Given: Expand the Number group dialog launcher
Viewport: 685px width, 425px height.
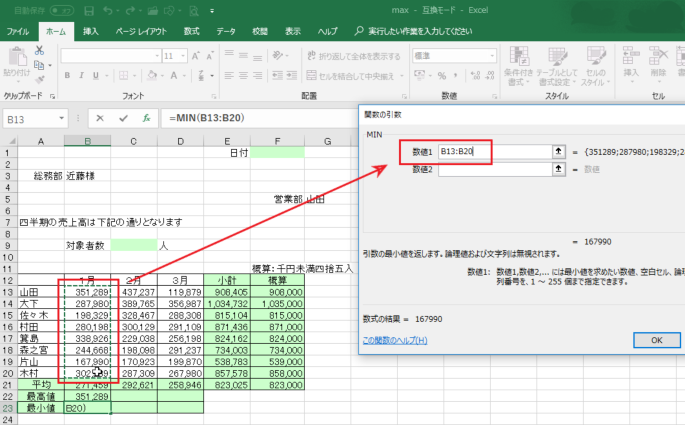Looking at the screenshot, I should (x=495, y=96).
